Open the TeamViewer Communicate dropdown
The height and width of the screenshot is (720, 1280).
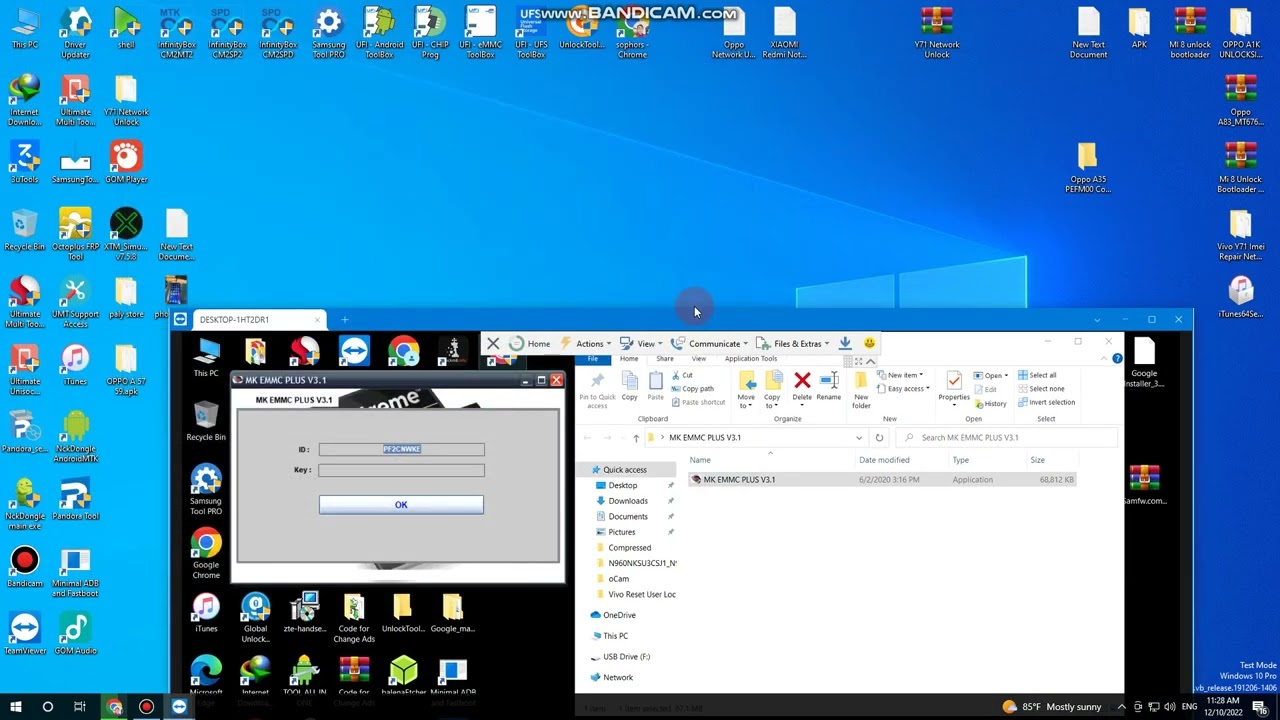(710, 343)
